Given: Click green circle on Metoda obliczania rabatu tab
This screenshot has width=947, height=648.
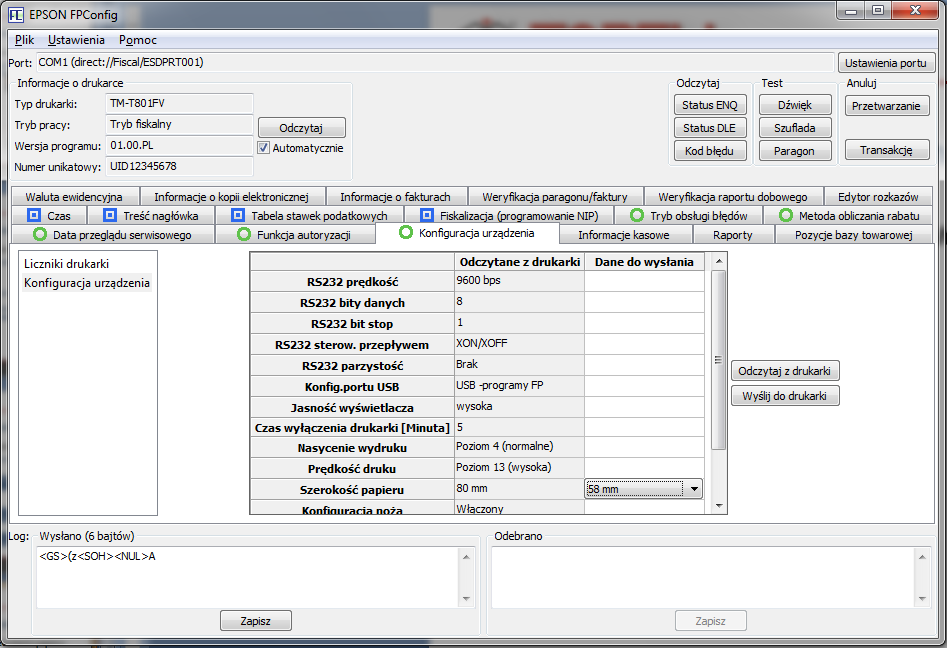Looking at the screenshot, I should point(785,215).
